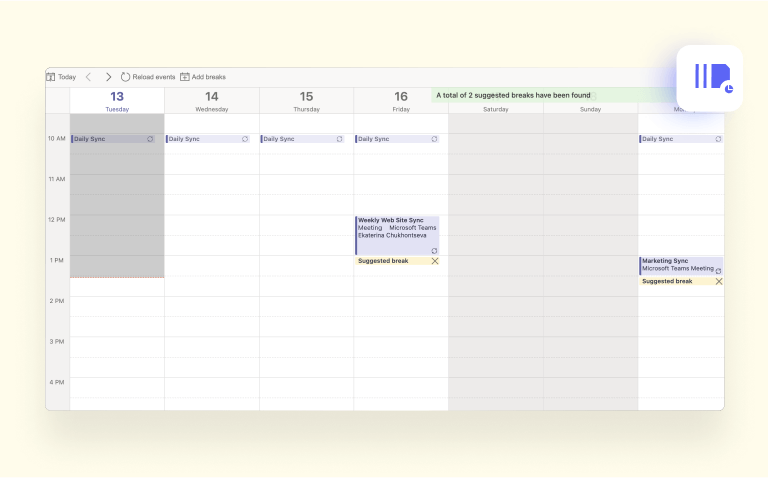The height and width of the screenshot is (481, 768).
Task: Click recurrence icon on Wednesday Daily Sync
Action: 244,139
